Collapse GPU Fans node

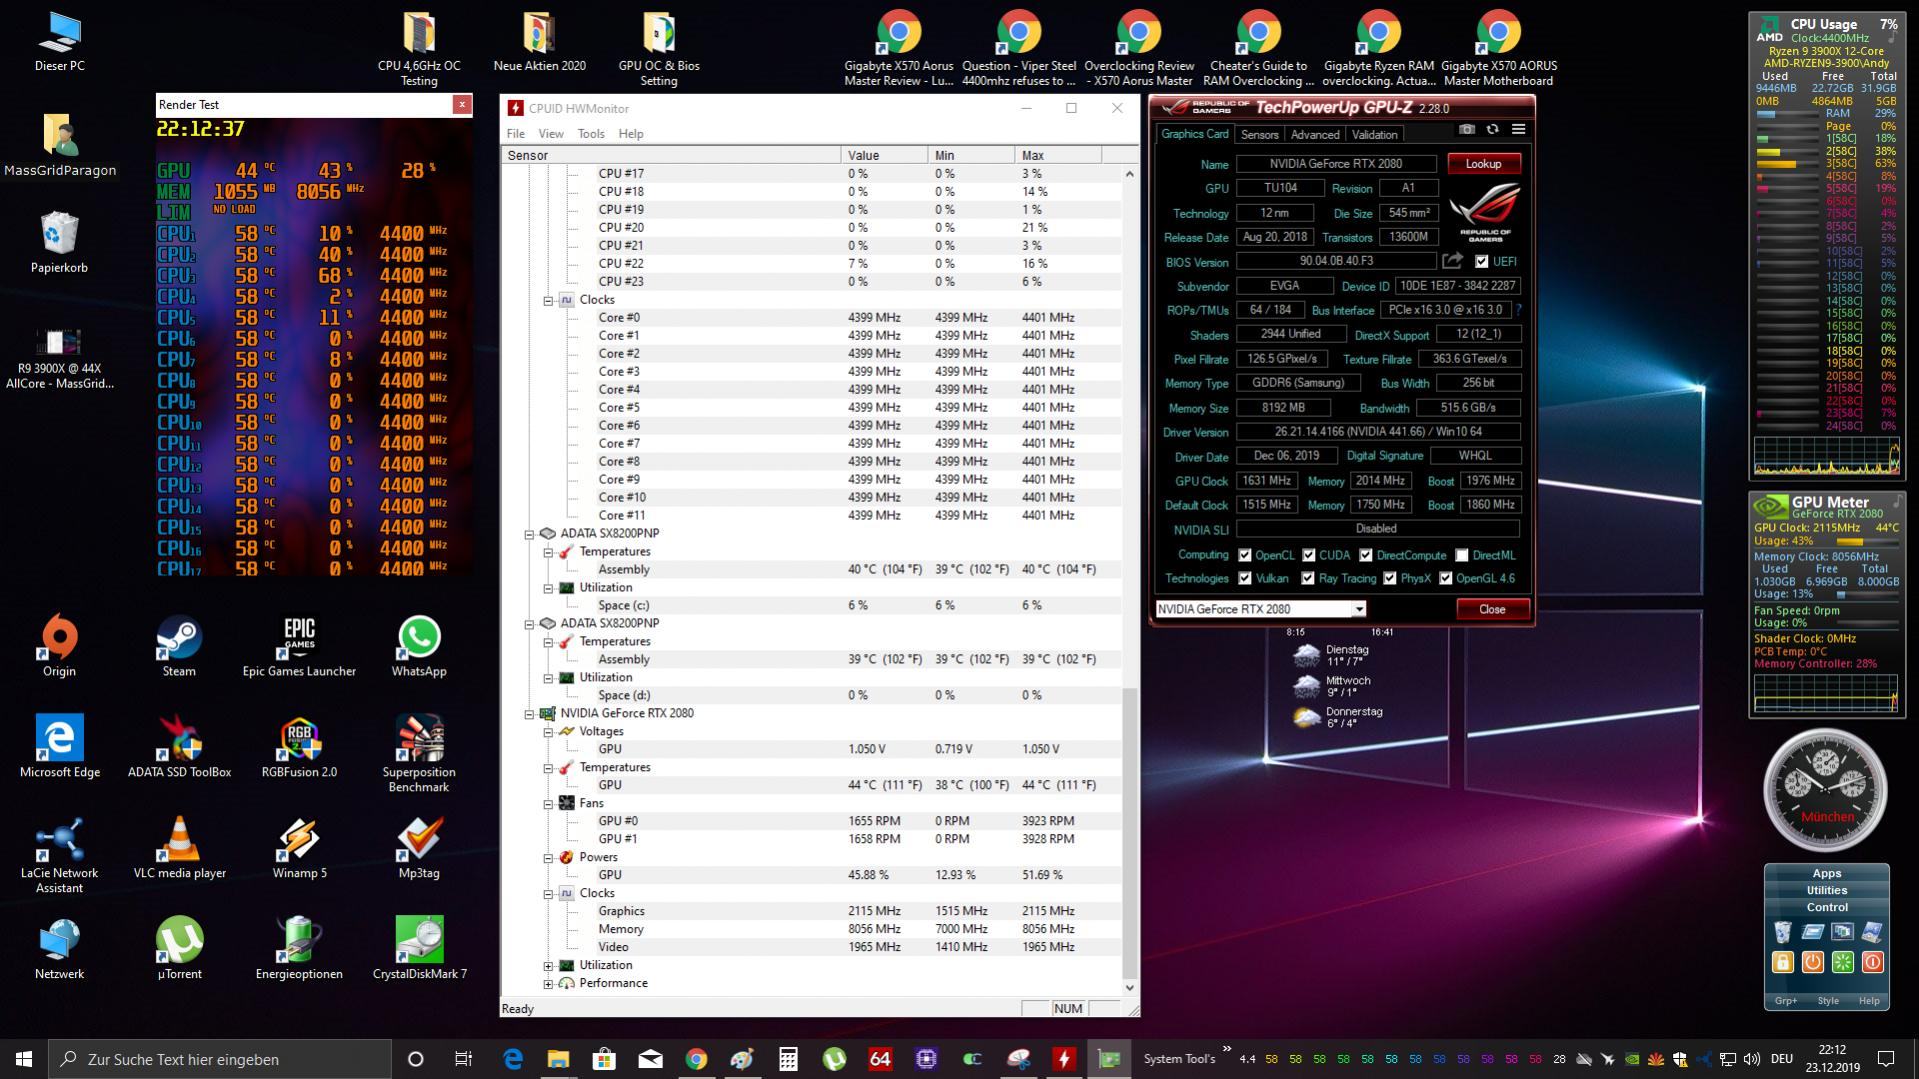click(548, 804)
